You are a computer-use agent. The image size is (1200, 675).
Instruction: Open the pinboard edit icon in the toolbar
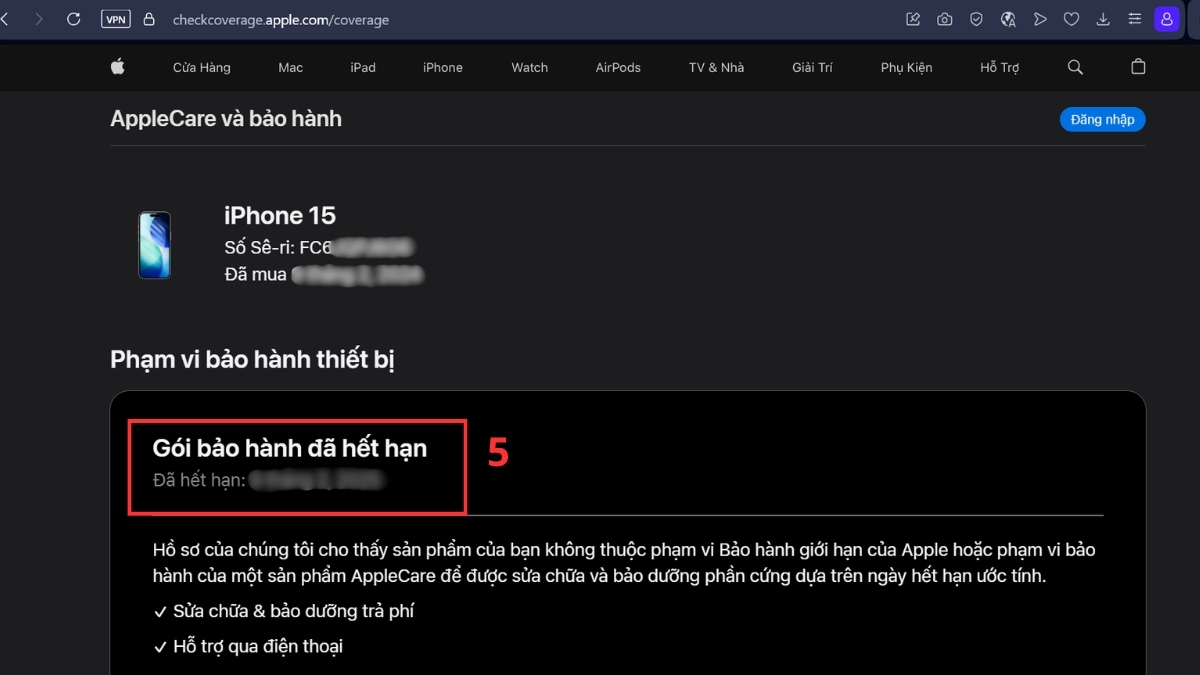click(913, 19)
